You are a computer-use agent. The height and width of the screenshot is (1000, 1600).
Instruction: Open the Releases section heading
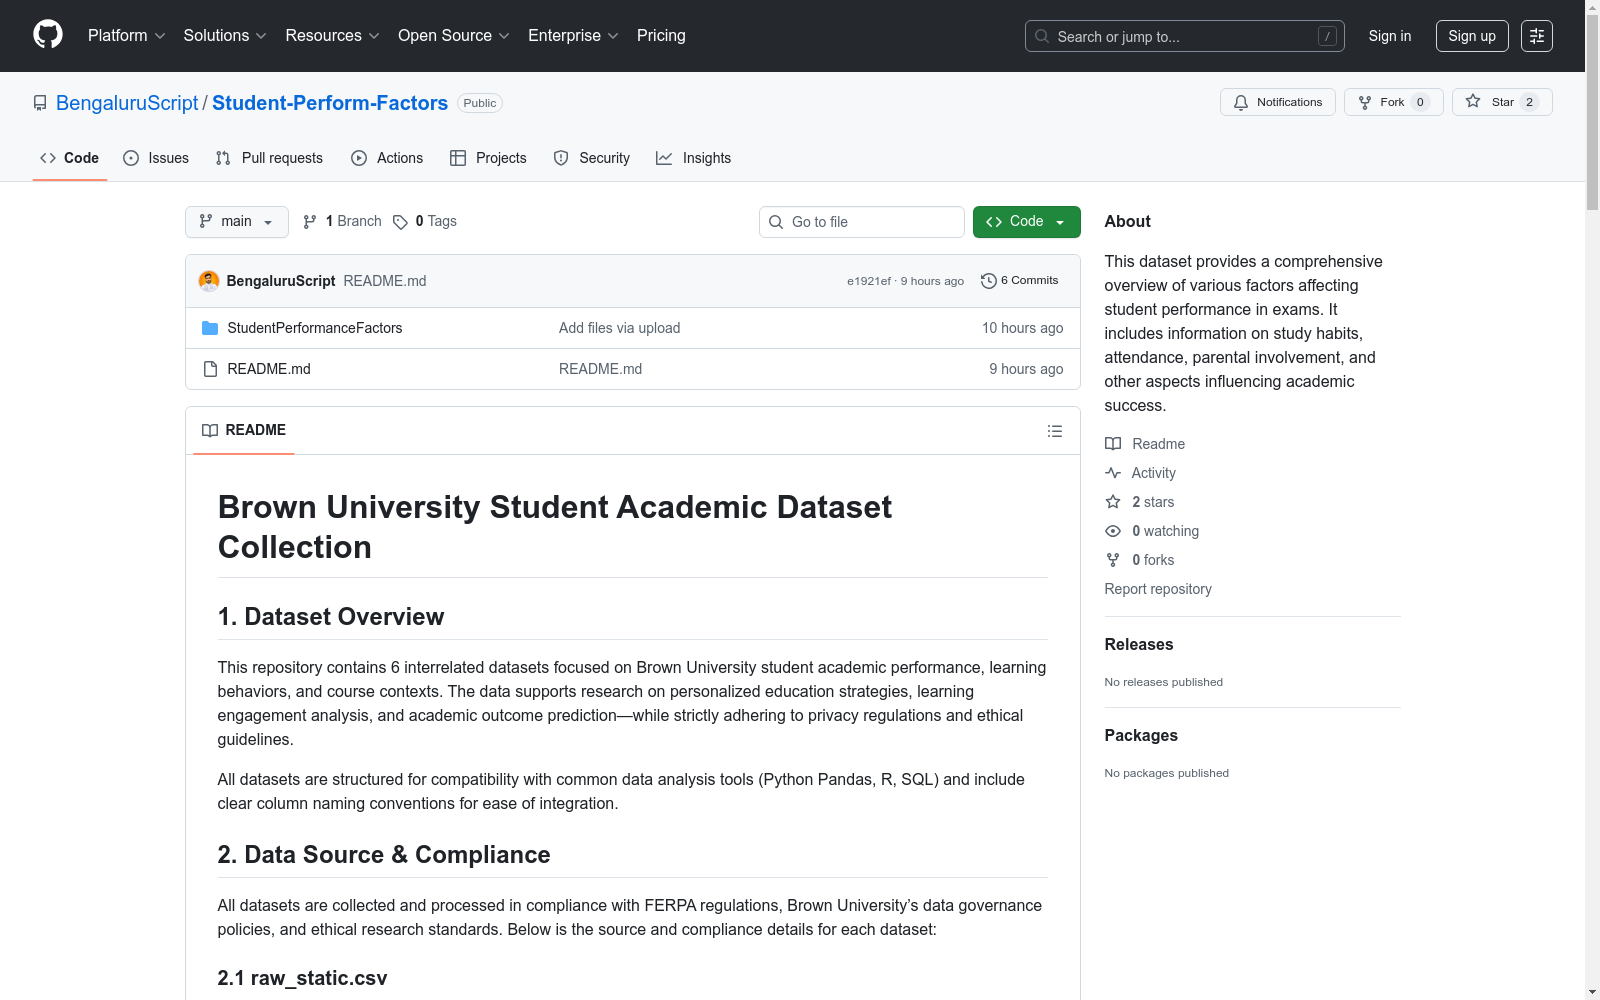(x=1139, y=645)
